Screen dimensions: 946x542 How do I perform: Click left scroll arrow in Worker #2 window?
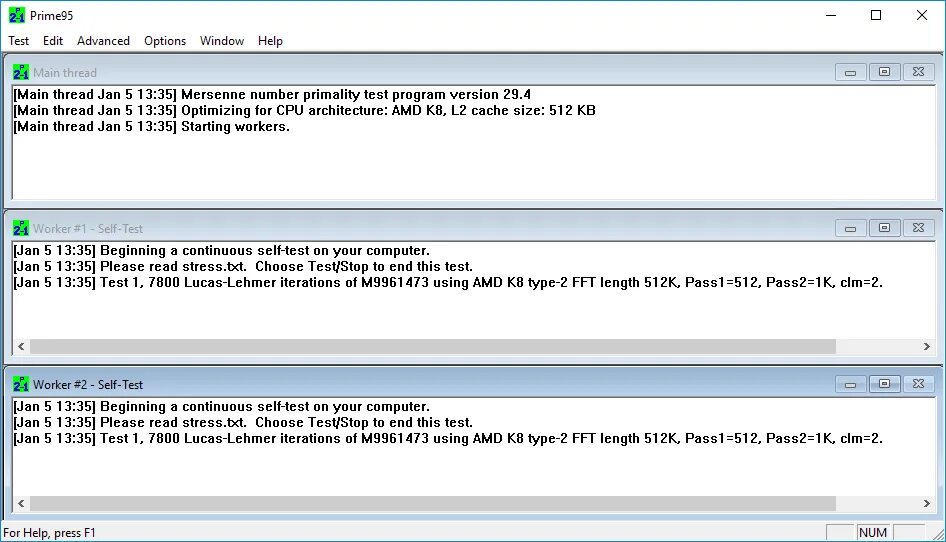coord(21,503)
